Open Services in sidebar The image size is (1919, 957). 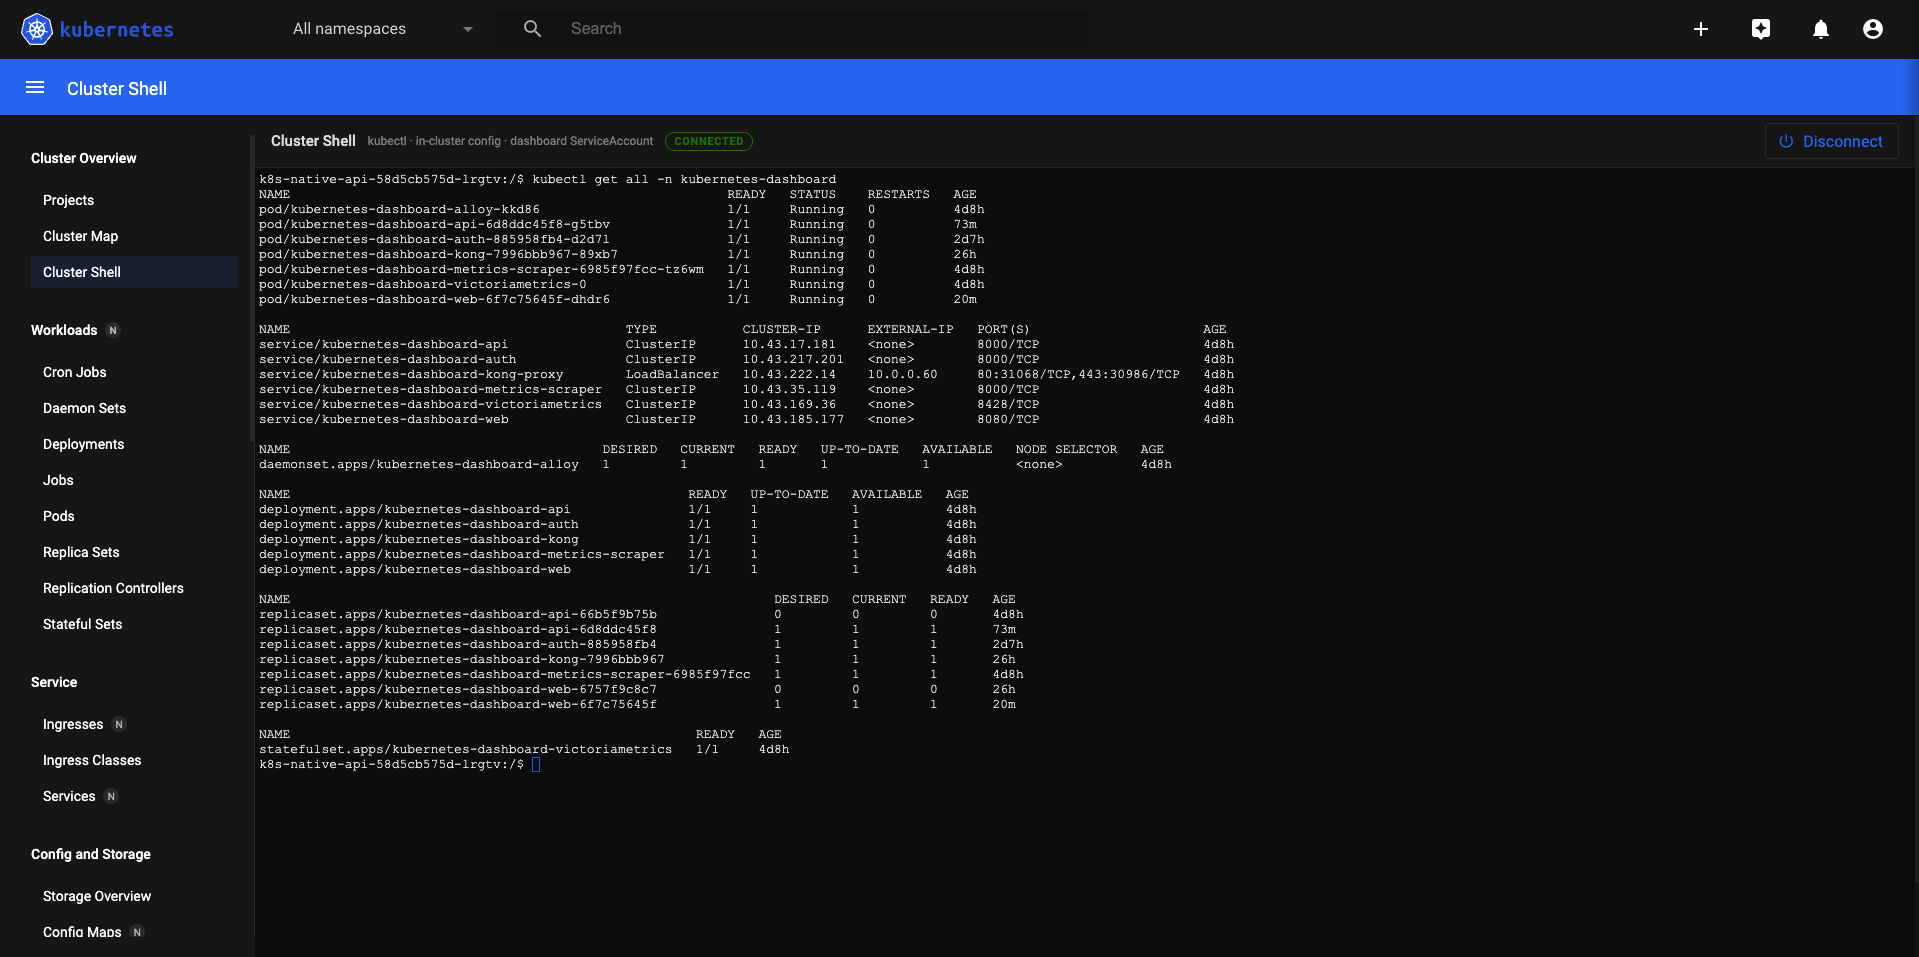pyautogui.click(x=69, y=796)
